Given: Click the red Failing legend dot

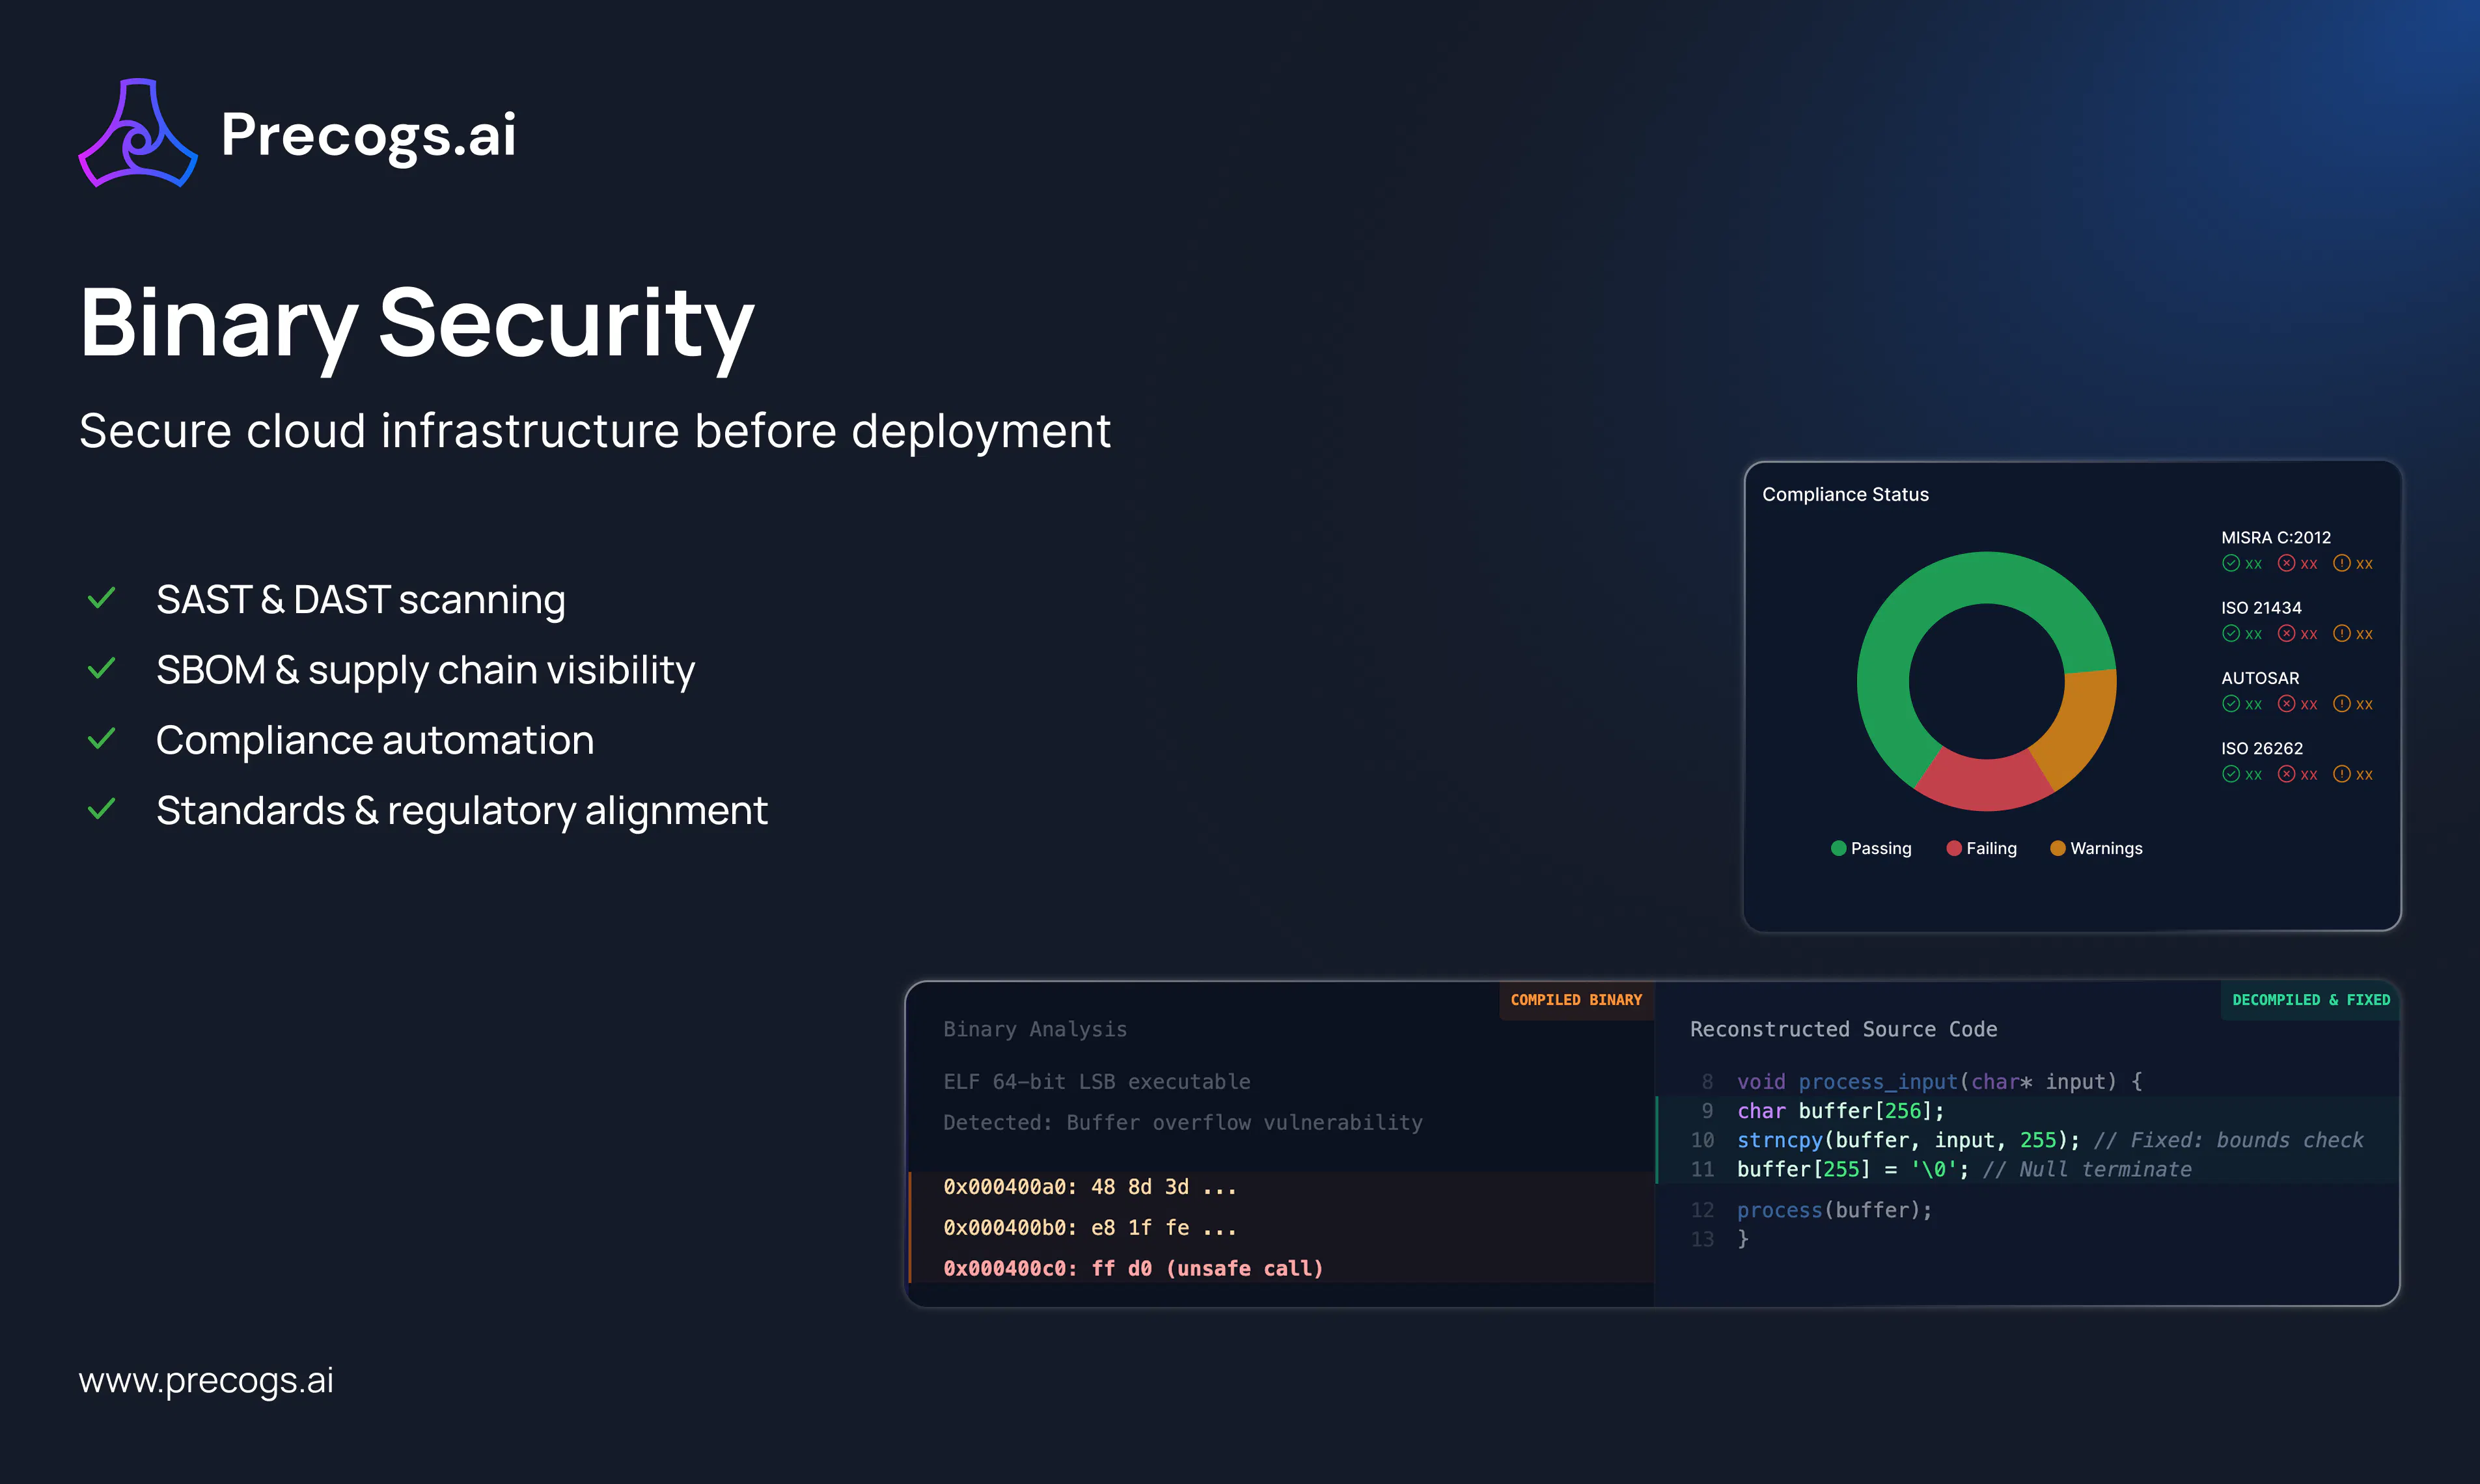Looking at the screenshot, I should click(x=1954, y=848).
